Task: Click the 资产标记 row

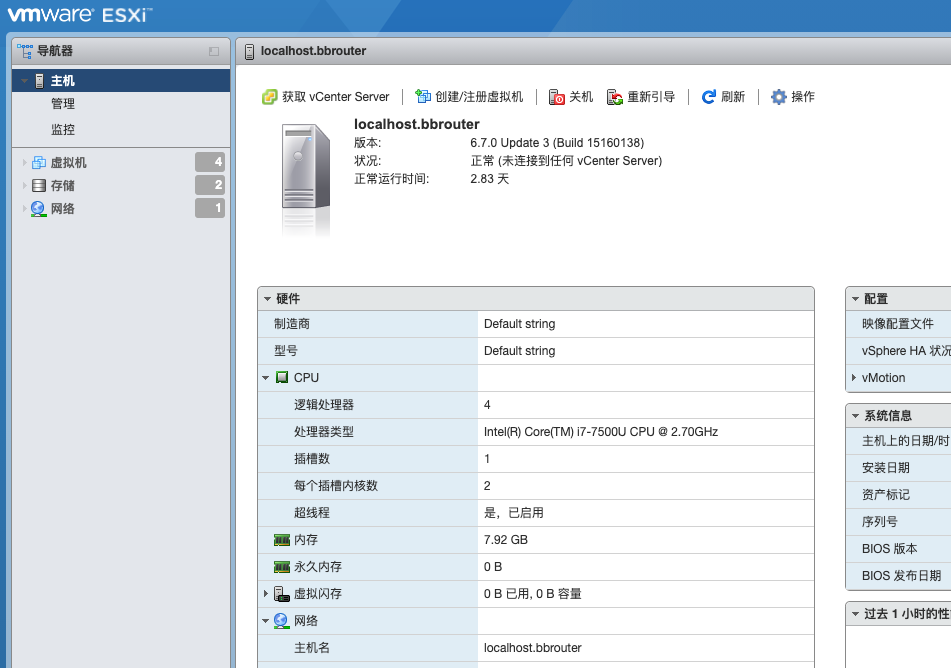Action: pyautogui.click(x=899, y=494)
